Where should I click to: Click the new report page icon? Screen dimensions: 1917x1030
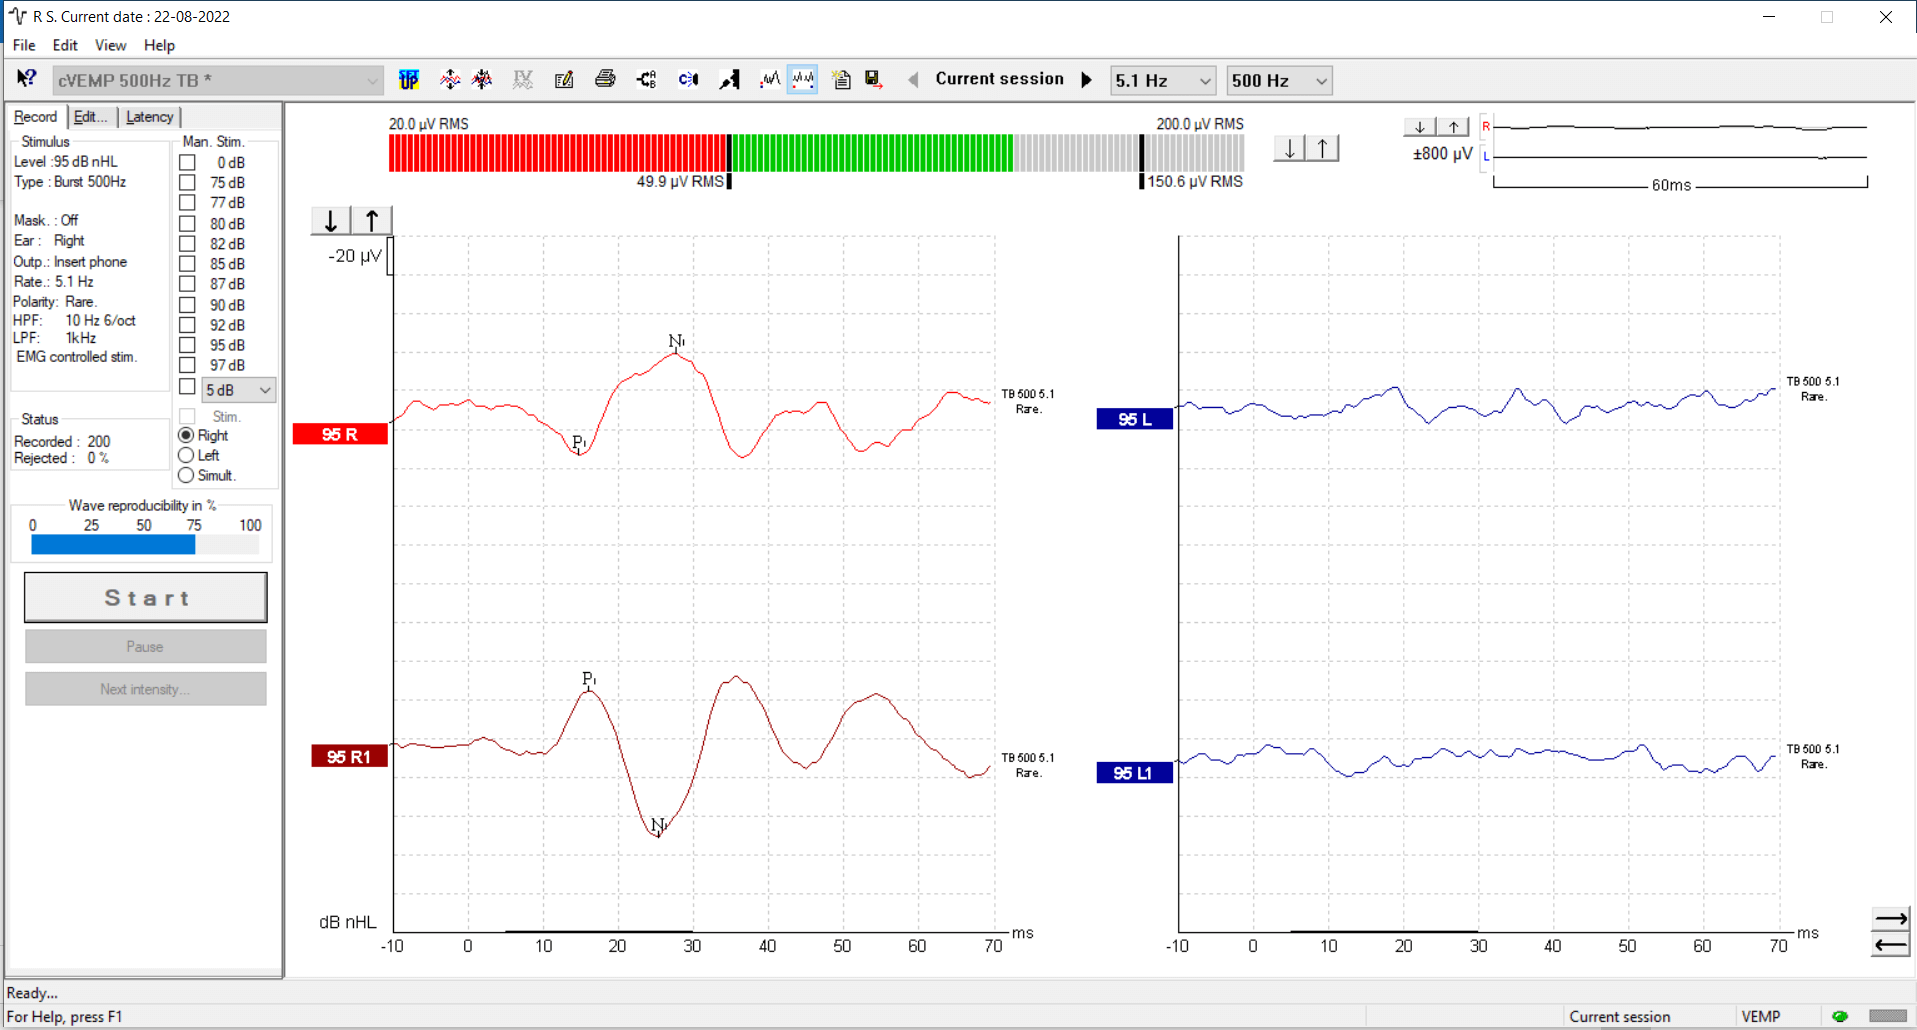tap(840, 80)
